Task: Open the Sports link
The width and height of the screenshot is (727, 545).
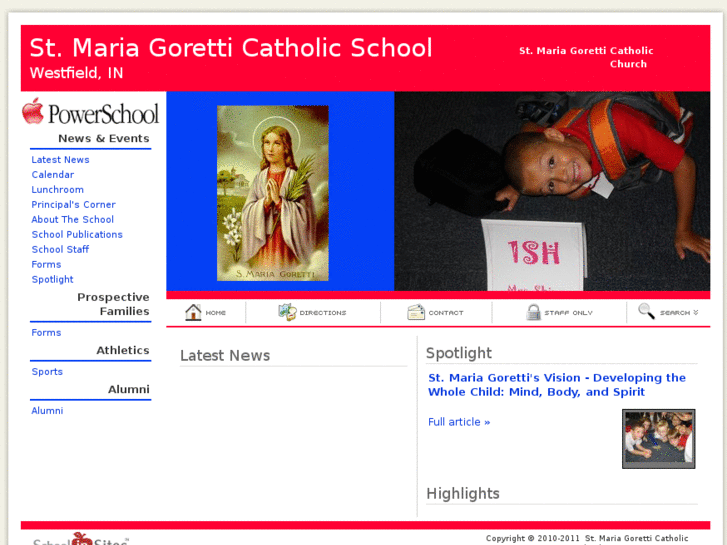Action: click(x=47, y=372)
